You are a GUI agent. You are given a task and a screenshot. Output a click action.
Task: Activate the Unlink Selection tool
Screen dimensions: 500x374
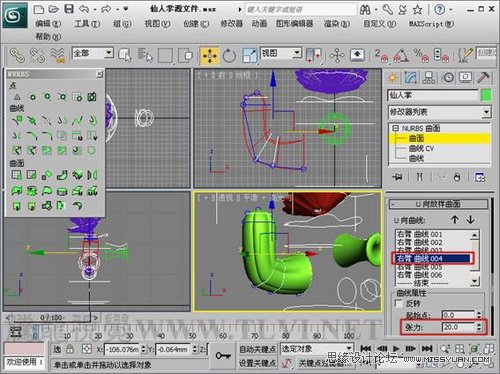[37, 55]
